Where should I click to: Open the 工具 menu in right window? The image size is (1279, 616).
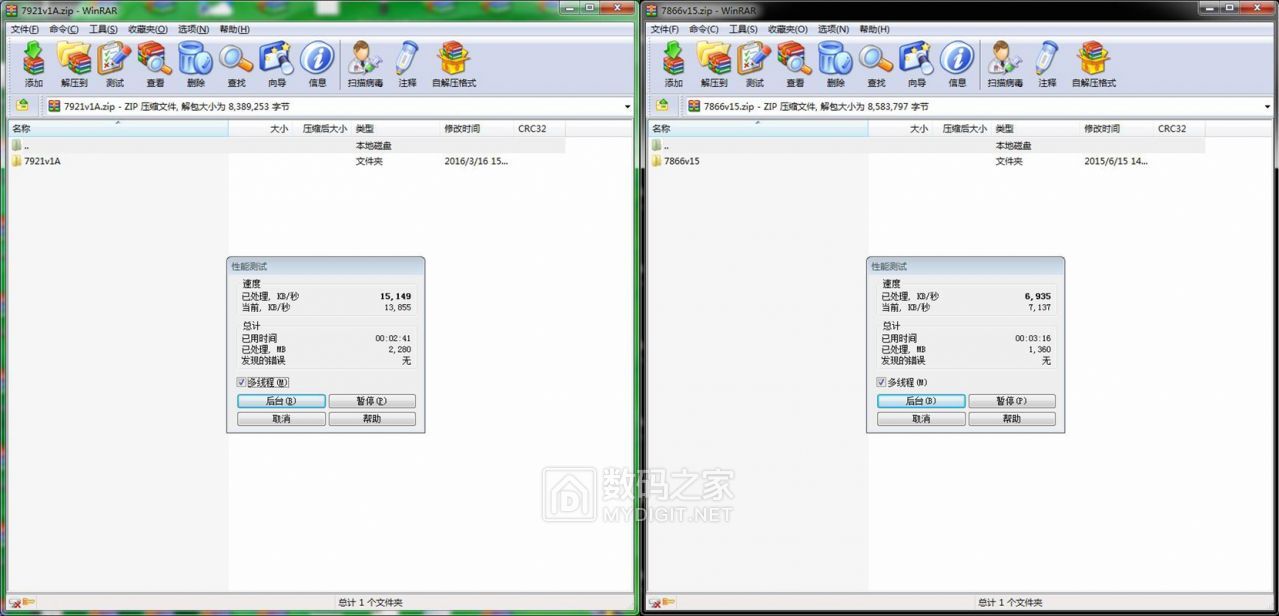[x=744, y=29]
